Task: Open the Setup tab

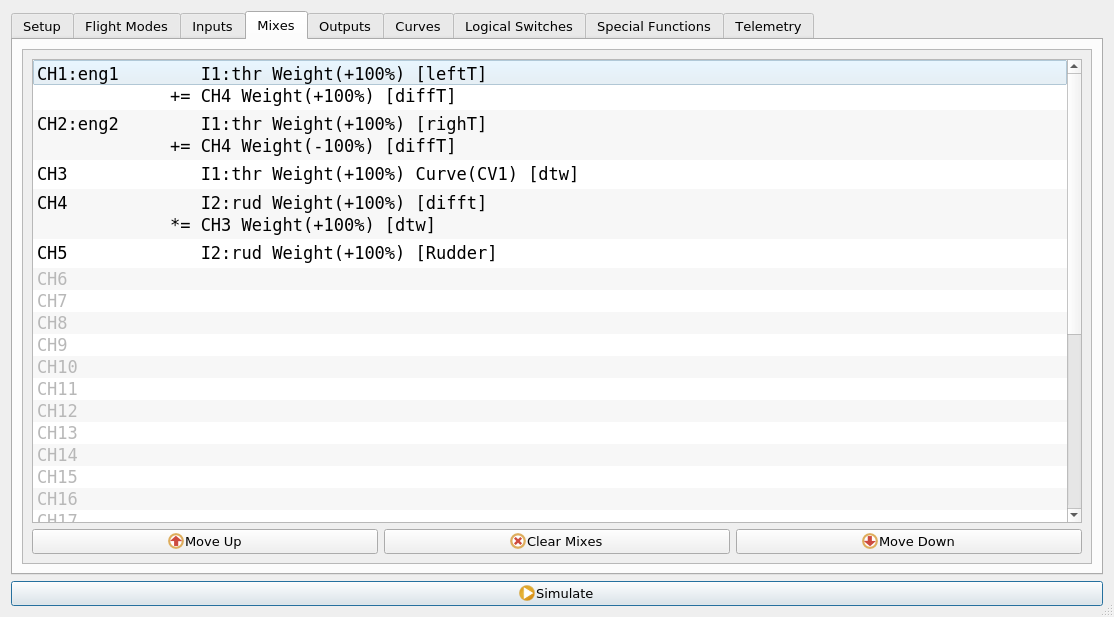Action: click(x=42, y=26)
